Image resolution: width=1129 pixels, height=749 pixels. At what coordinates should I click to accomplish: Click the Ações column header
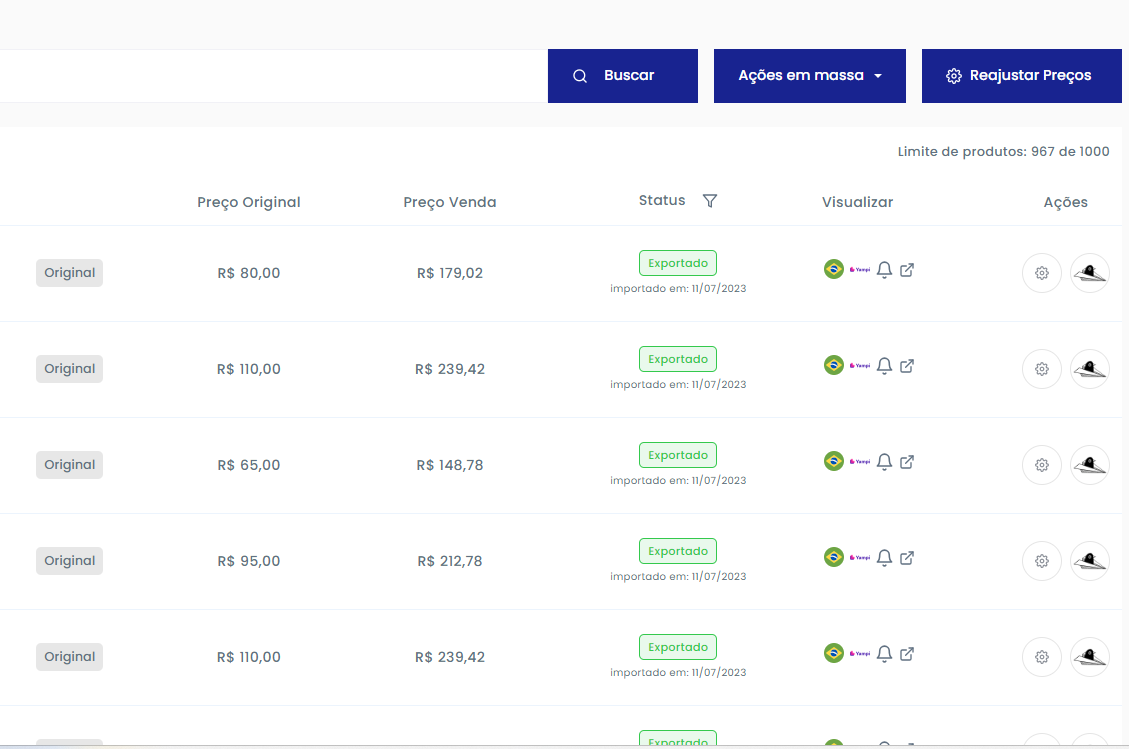pyautogui.click(x=1066, y=202)
